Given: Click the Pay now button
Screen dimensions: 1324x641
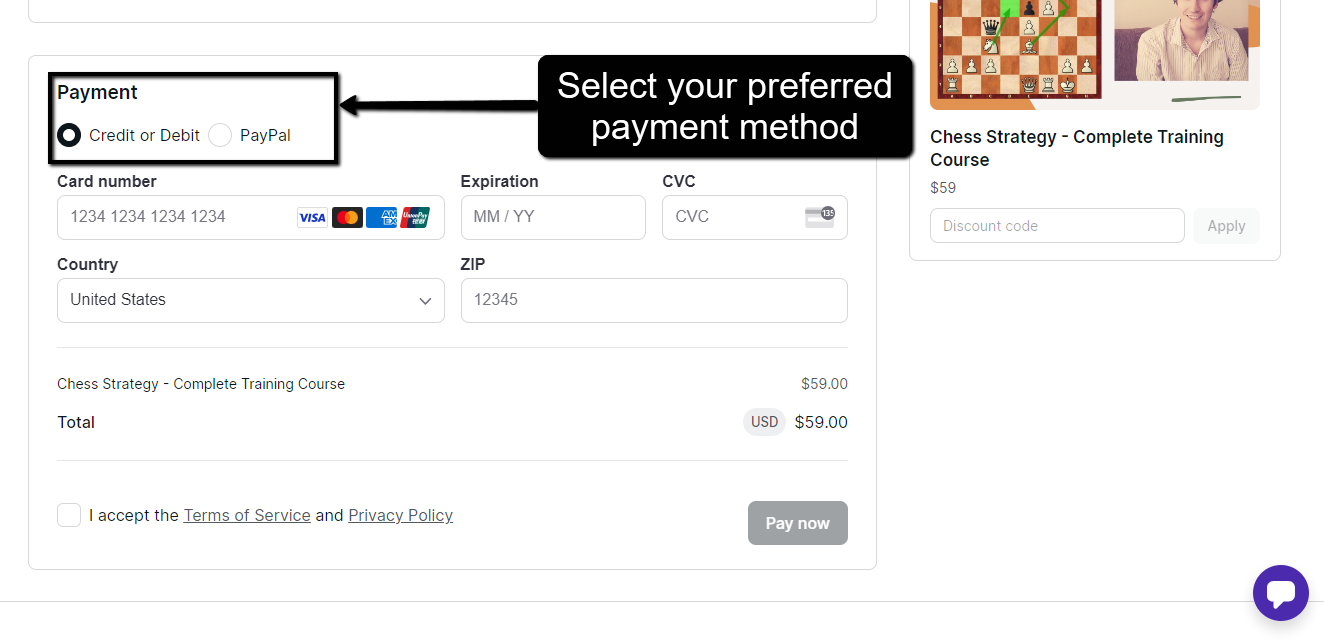Looking at the screenshot, I should click(797, 523).
